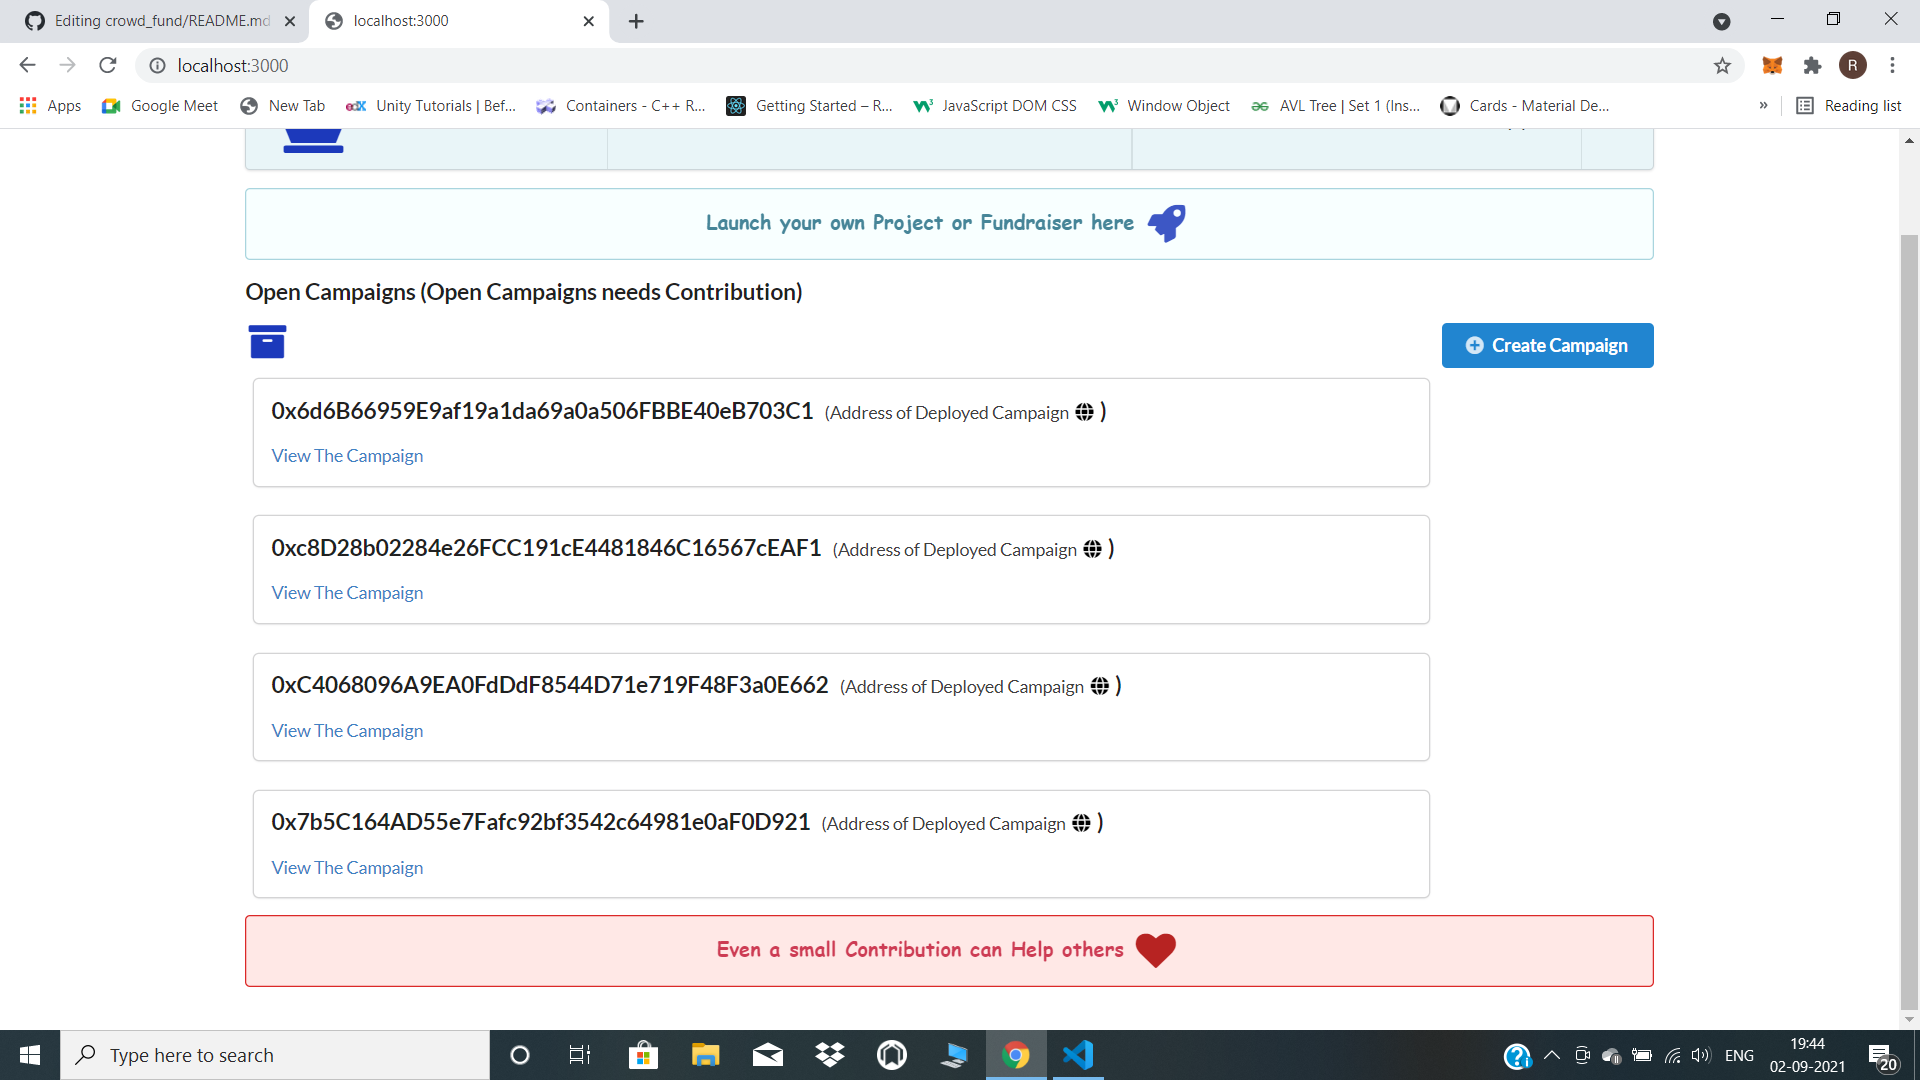Reload the localhost page
This screenshot has width=1920, height=1080.
(x=108, y=66)
